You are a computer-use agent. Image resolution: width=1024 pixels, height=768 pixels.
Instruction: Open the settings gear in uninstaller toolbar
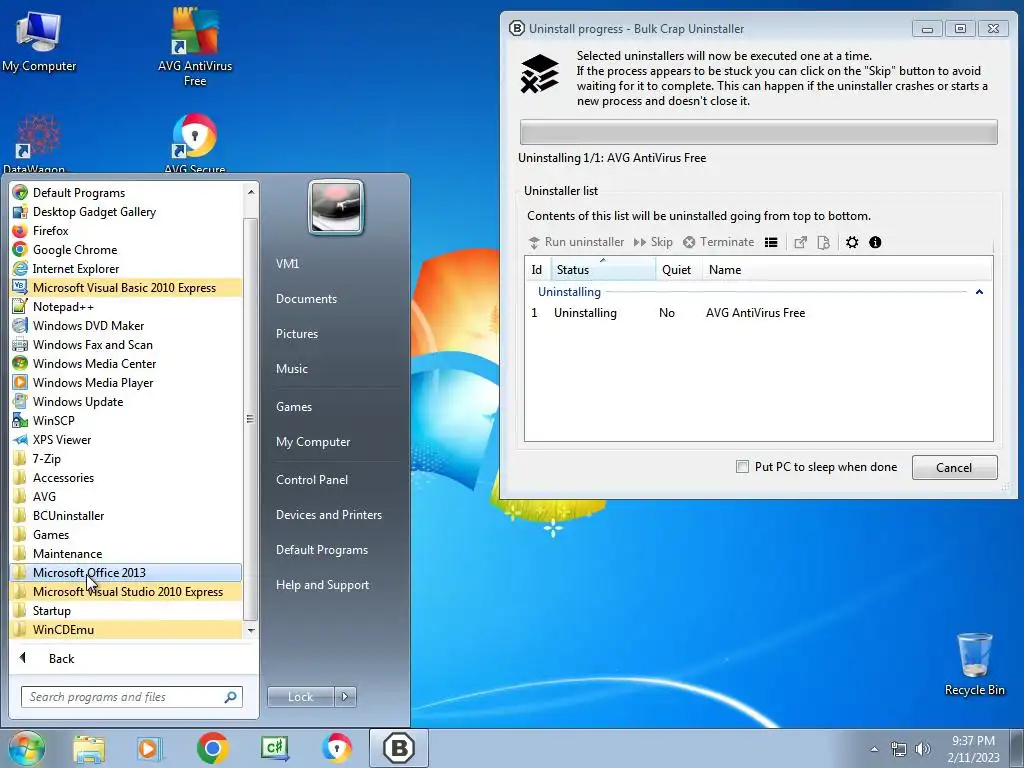852,242
